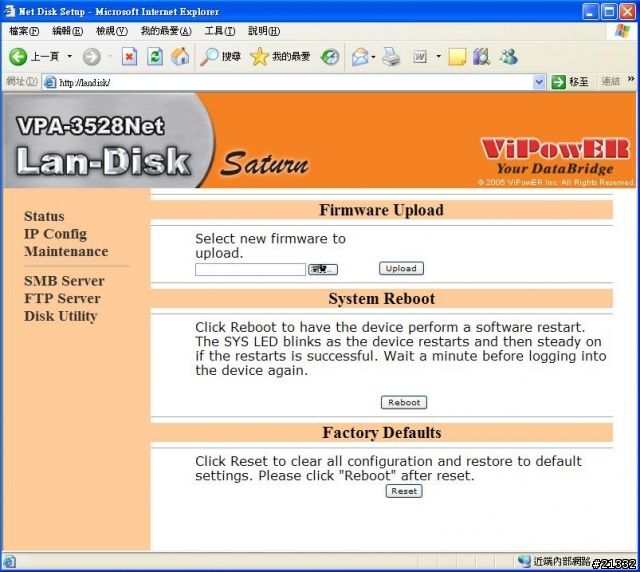Open the yellow Discuss note icon
The height and width of the screenshot is (572, 640).
pos(456,57)
